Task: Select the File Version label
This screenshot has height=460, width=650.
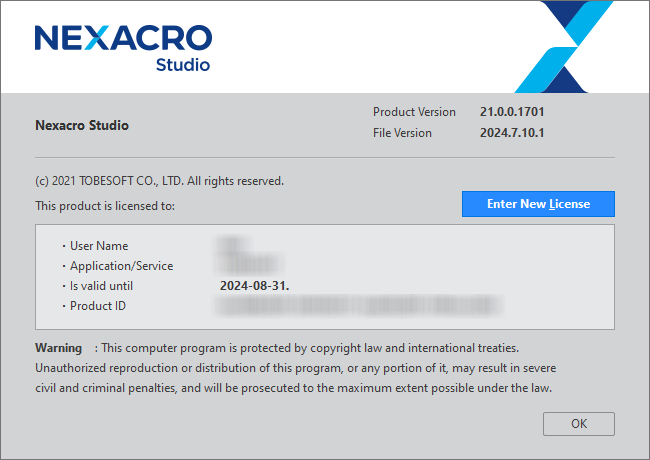Action: [x=402, y=133]
